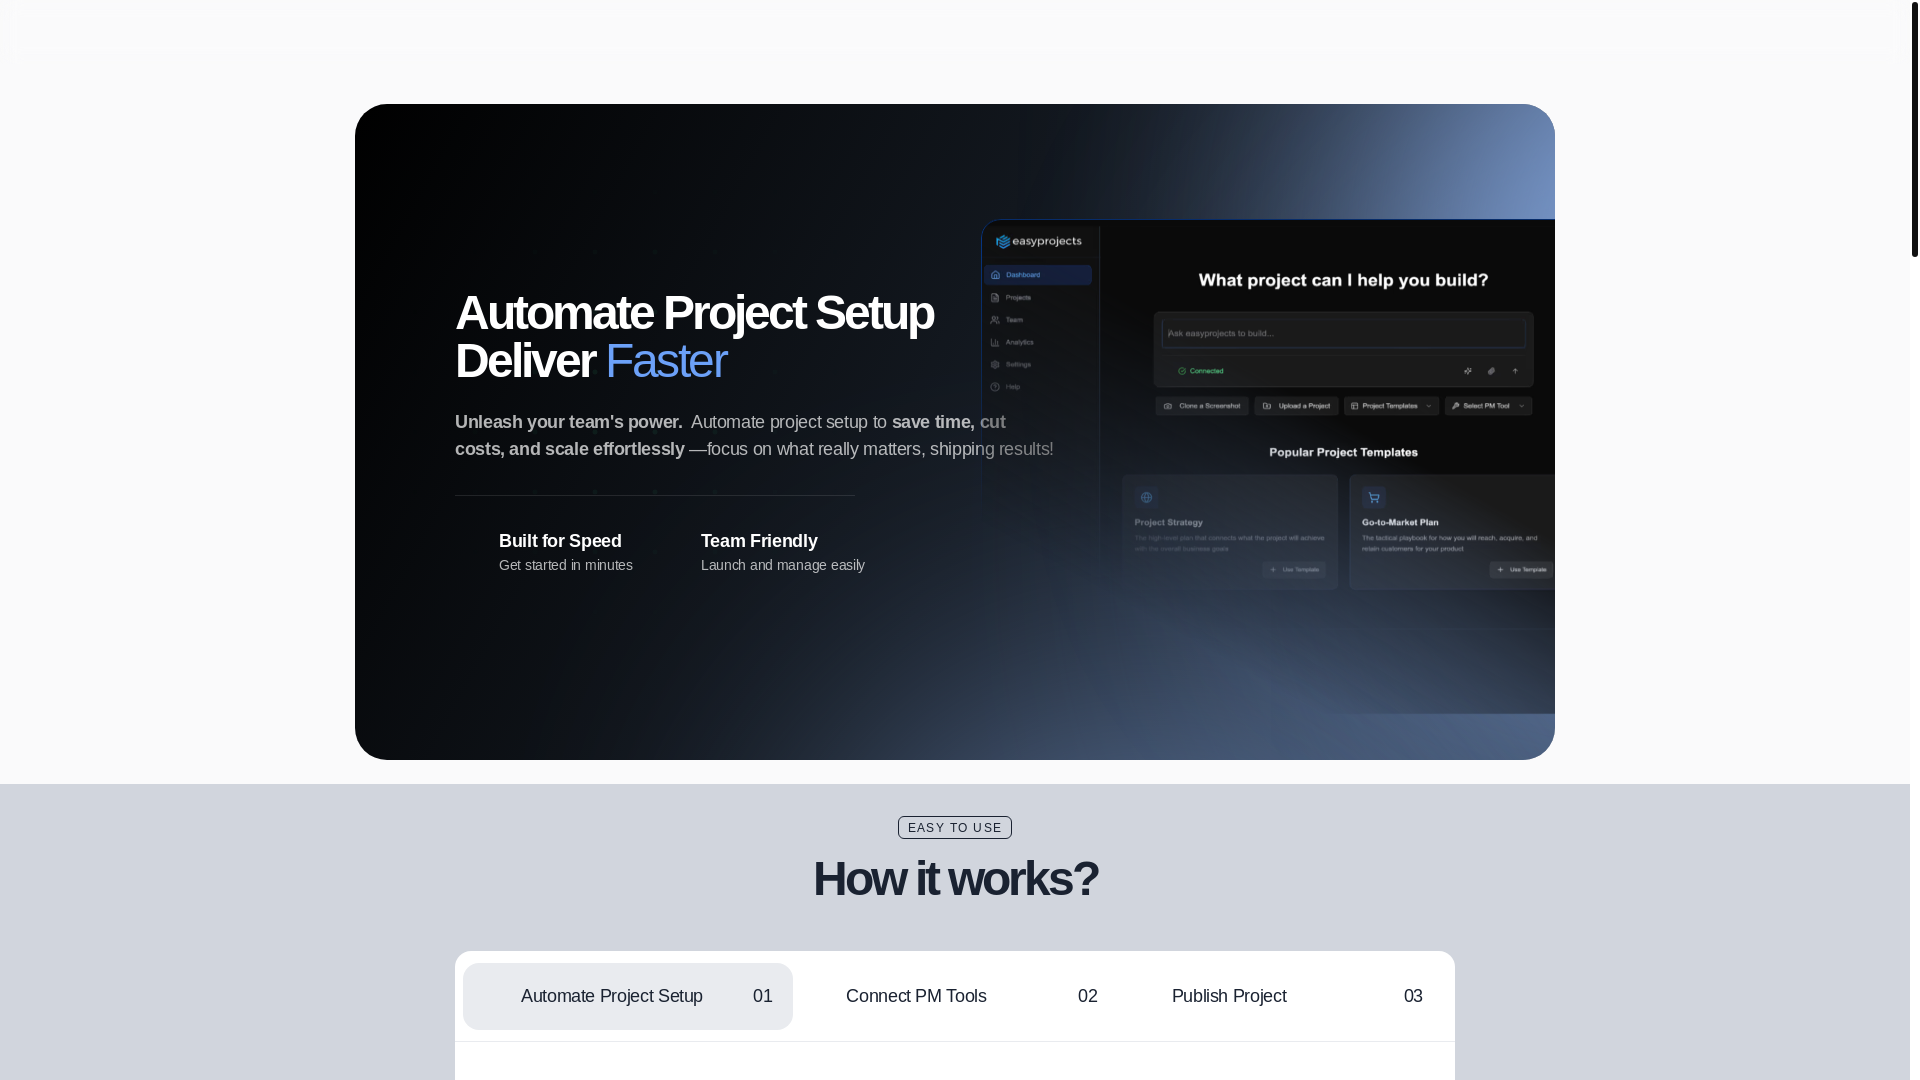Click the 'Built for Speed' feature text
This screenshot has height=1080, width=1920.
pos(560,541)
